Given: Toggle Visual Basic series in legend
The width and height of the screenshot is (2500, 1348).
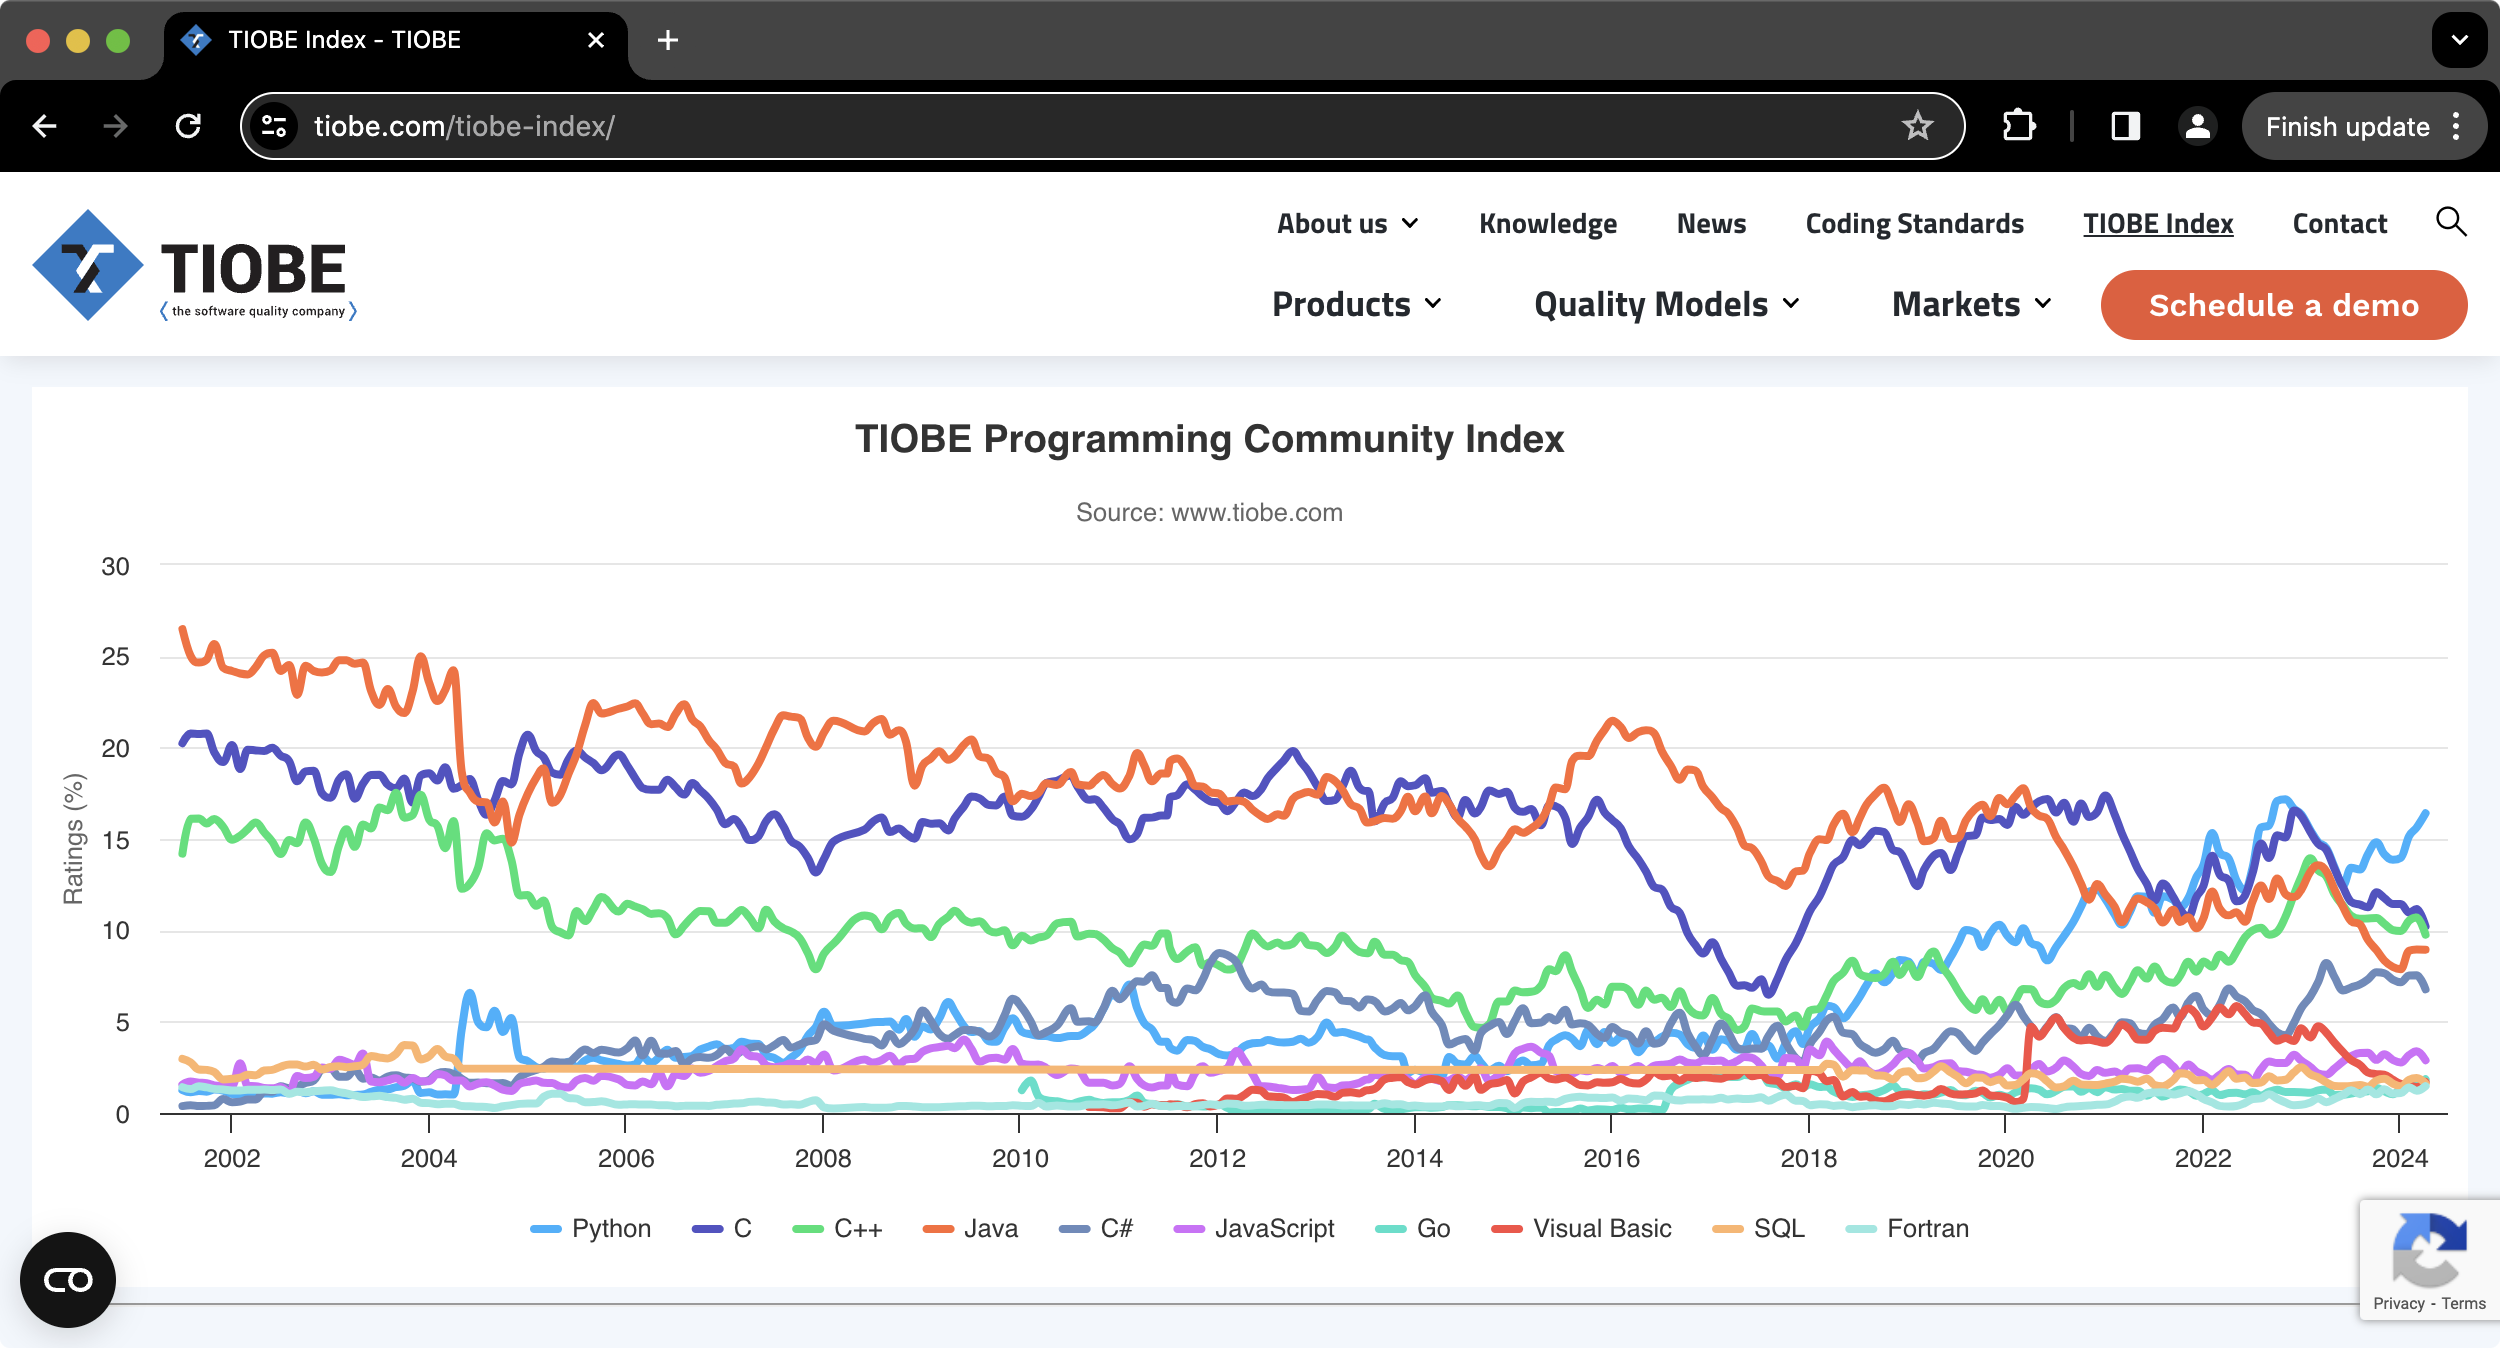Looking at the screenshot, I should tap(1581, 1228).
